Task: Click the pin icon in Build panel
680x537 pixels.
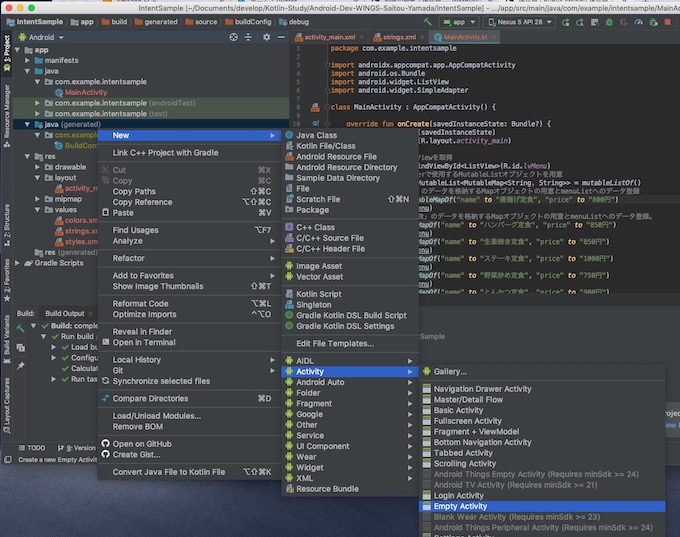Action: [20, 366]
